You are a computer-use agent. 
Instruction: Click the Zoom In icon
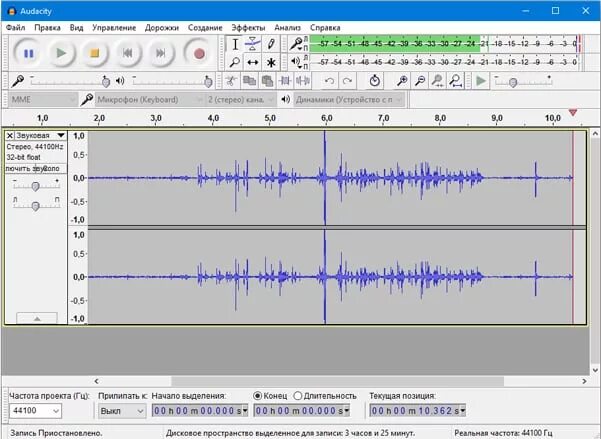tap(402, 81)
